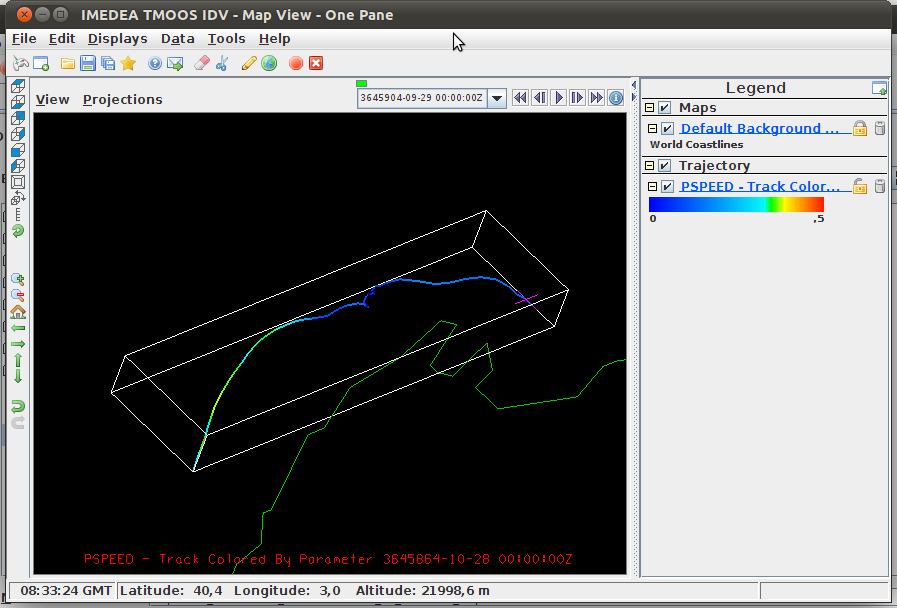Click the scissors icon in the toolbar
Screen dimensions: 897x608
(x=222, y=64)
